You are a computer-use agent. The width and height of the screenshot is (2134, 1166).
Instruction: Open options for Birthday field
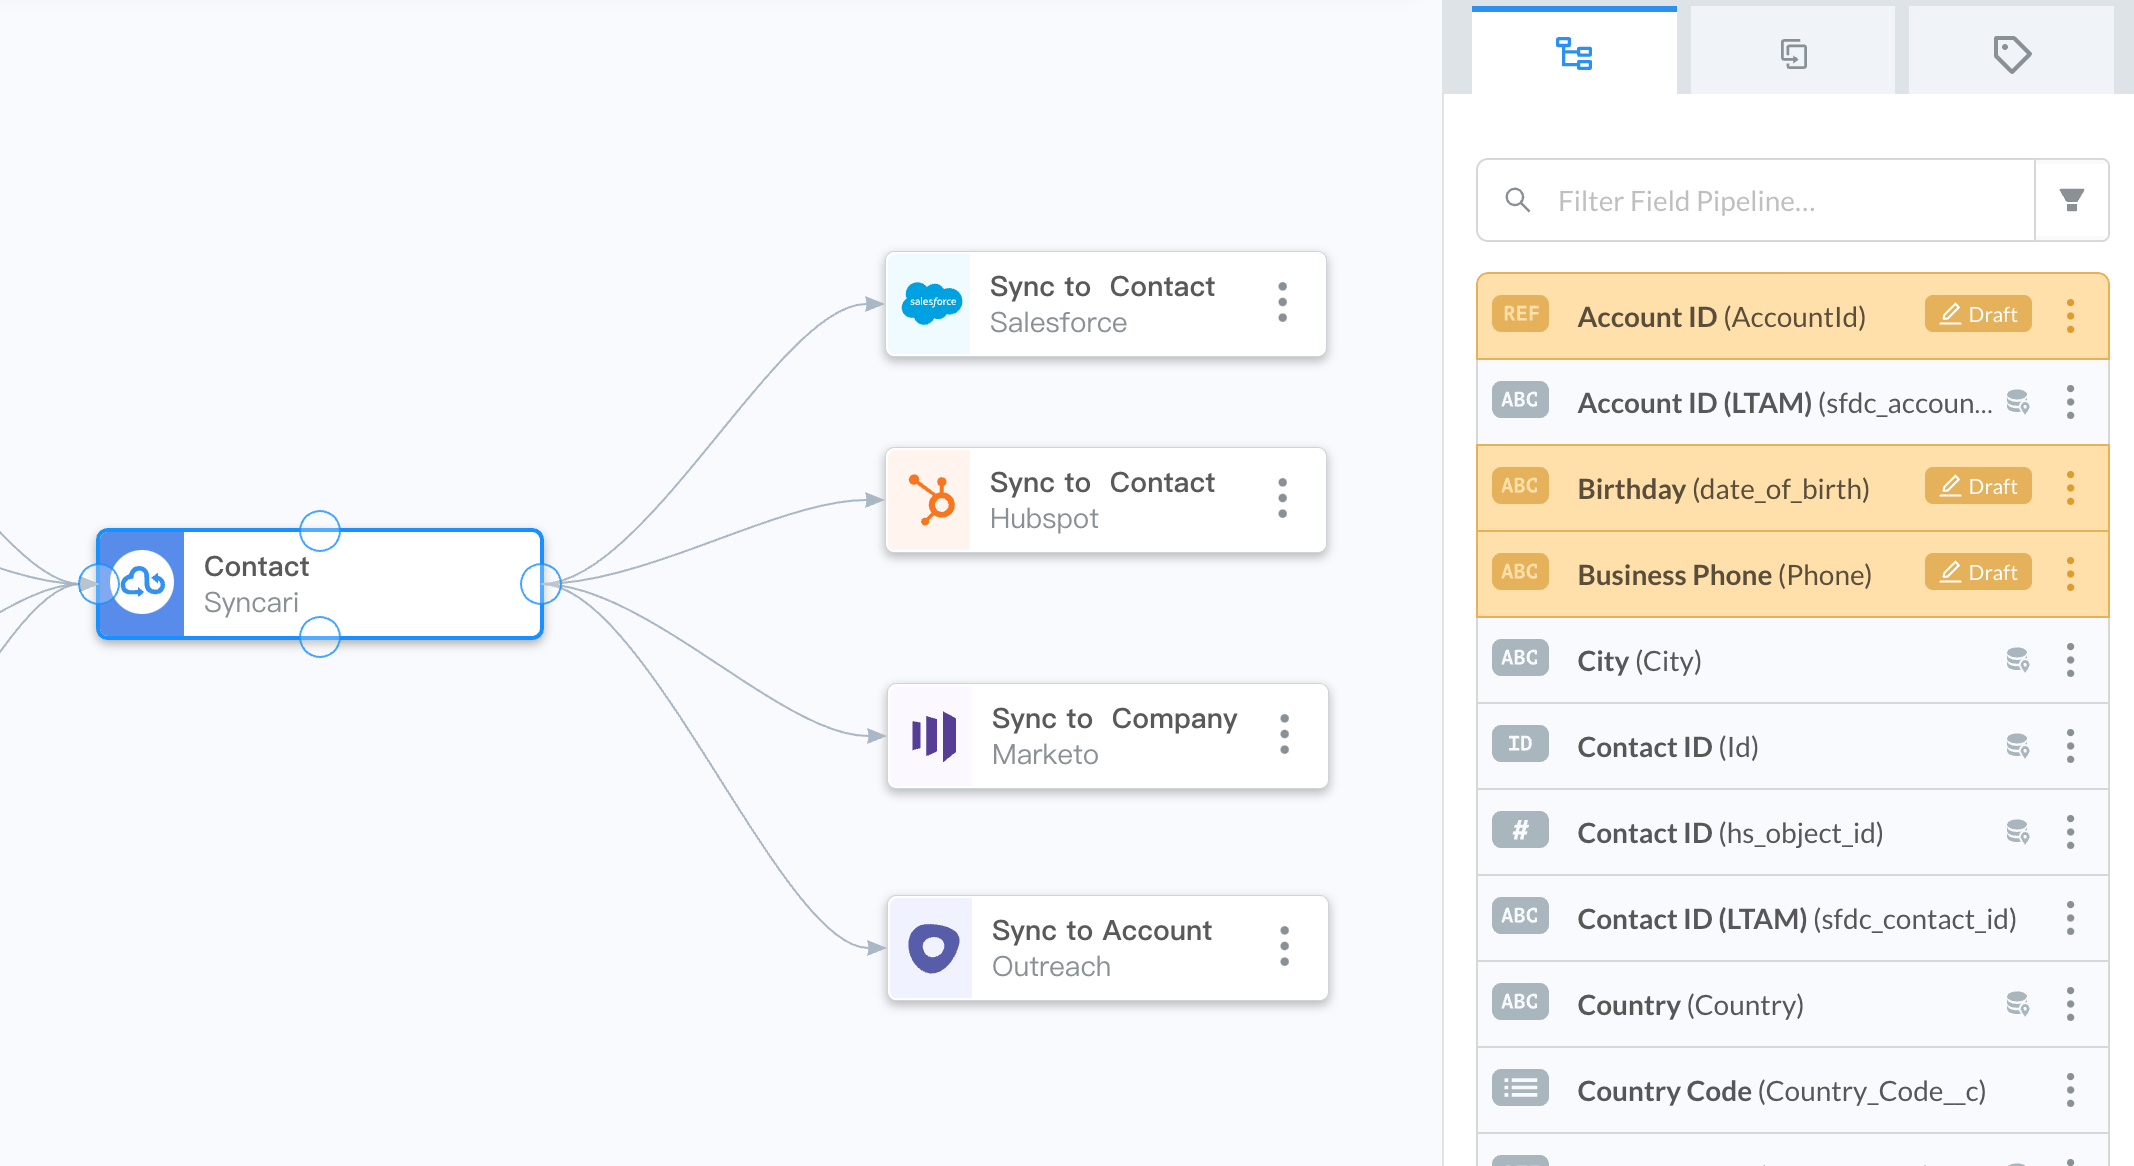[x=2070, y=488]
